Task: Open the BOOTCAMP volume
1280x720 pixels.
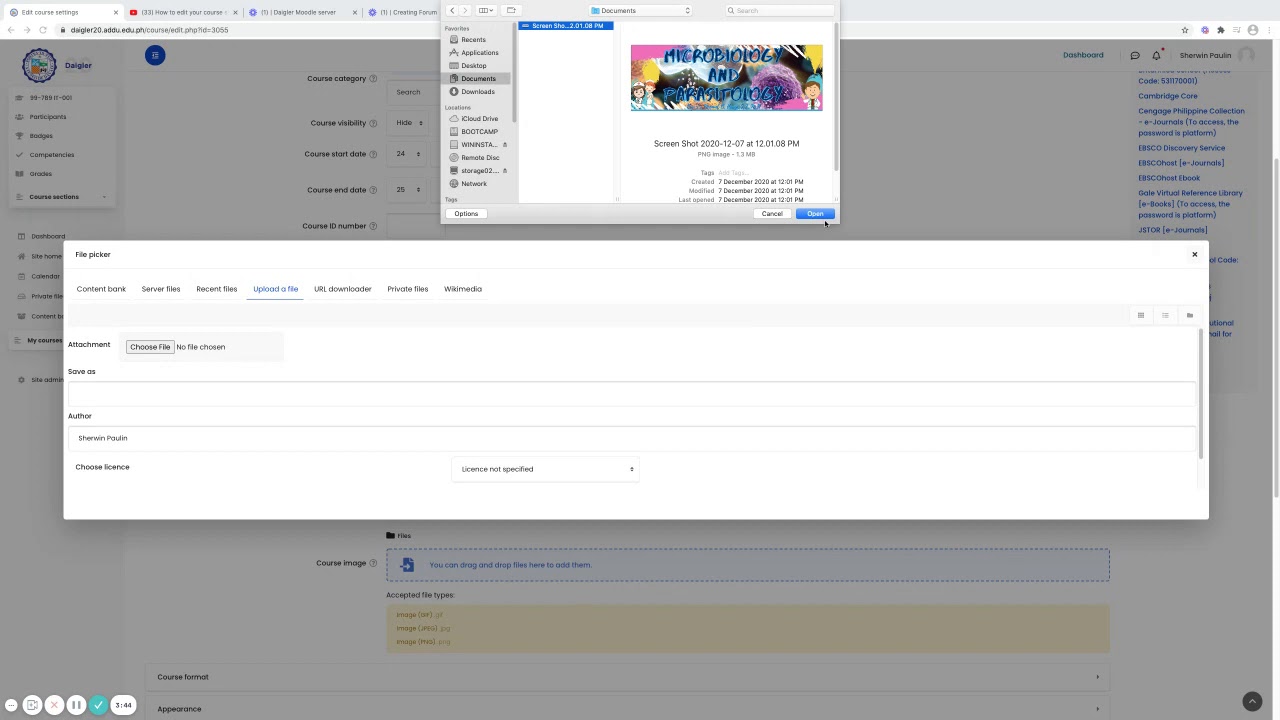Action: 479,131
